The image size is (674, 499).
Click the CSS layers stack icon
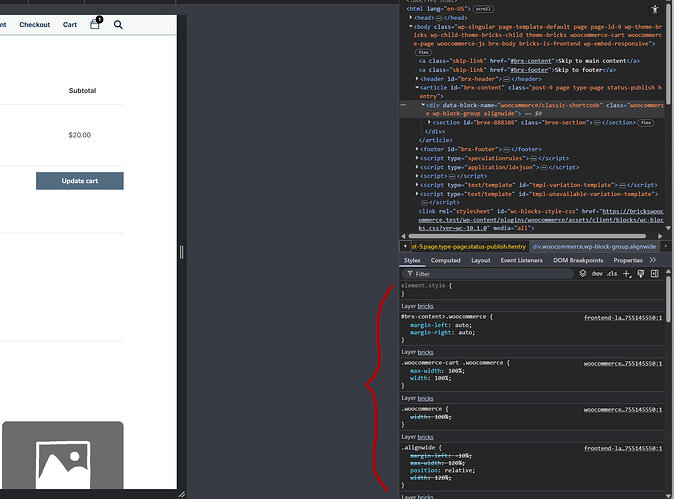coord(582,273)
